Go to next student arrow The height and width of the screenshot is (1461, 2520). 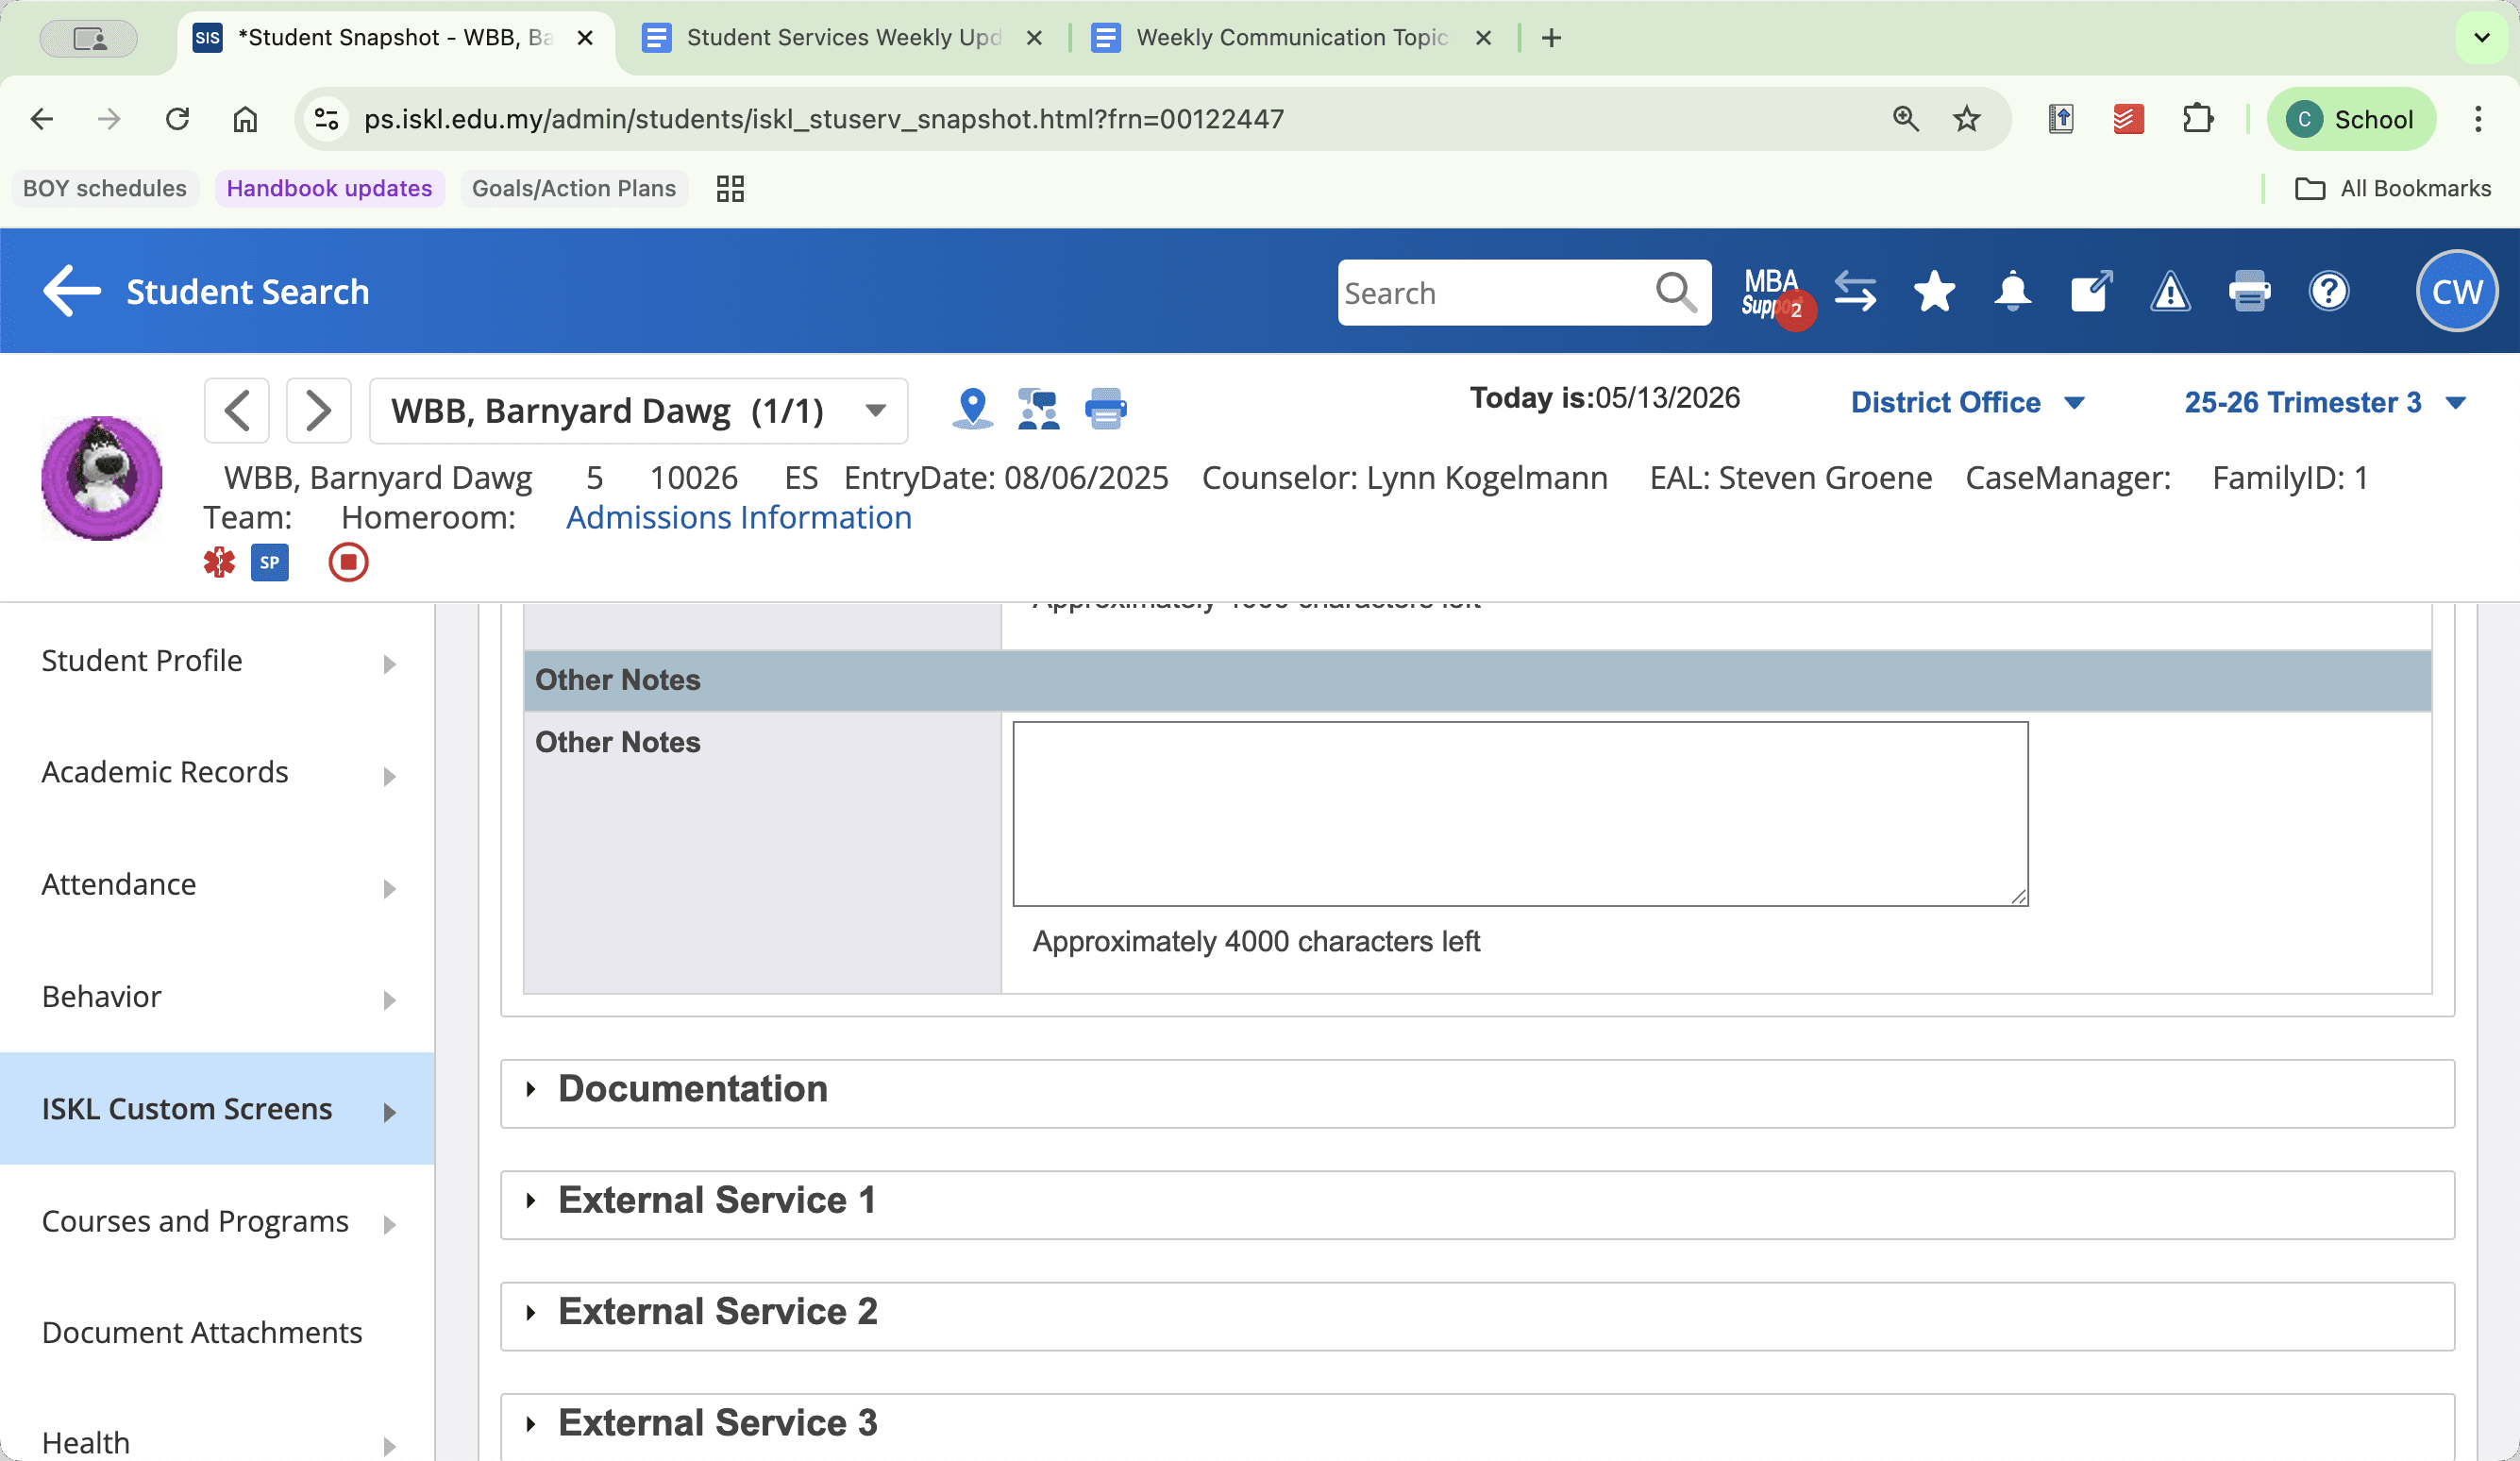(x=318, y=410)
